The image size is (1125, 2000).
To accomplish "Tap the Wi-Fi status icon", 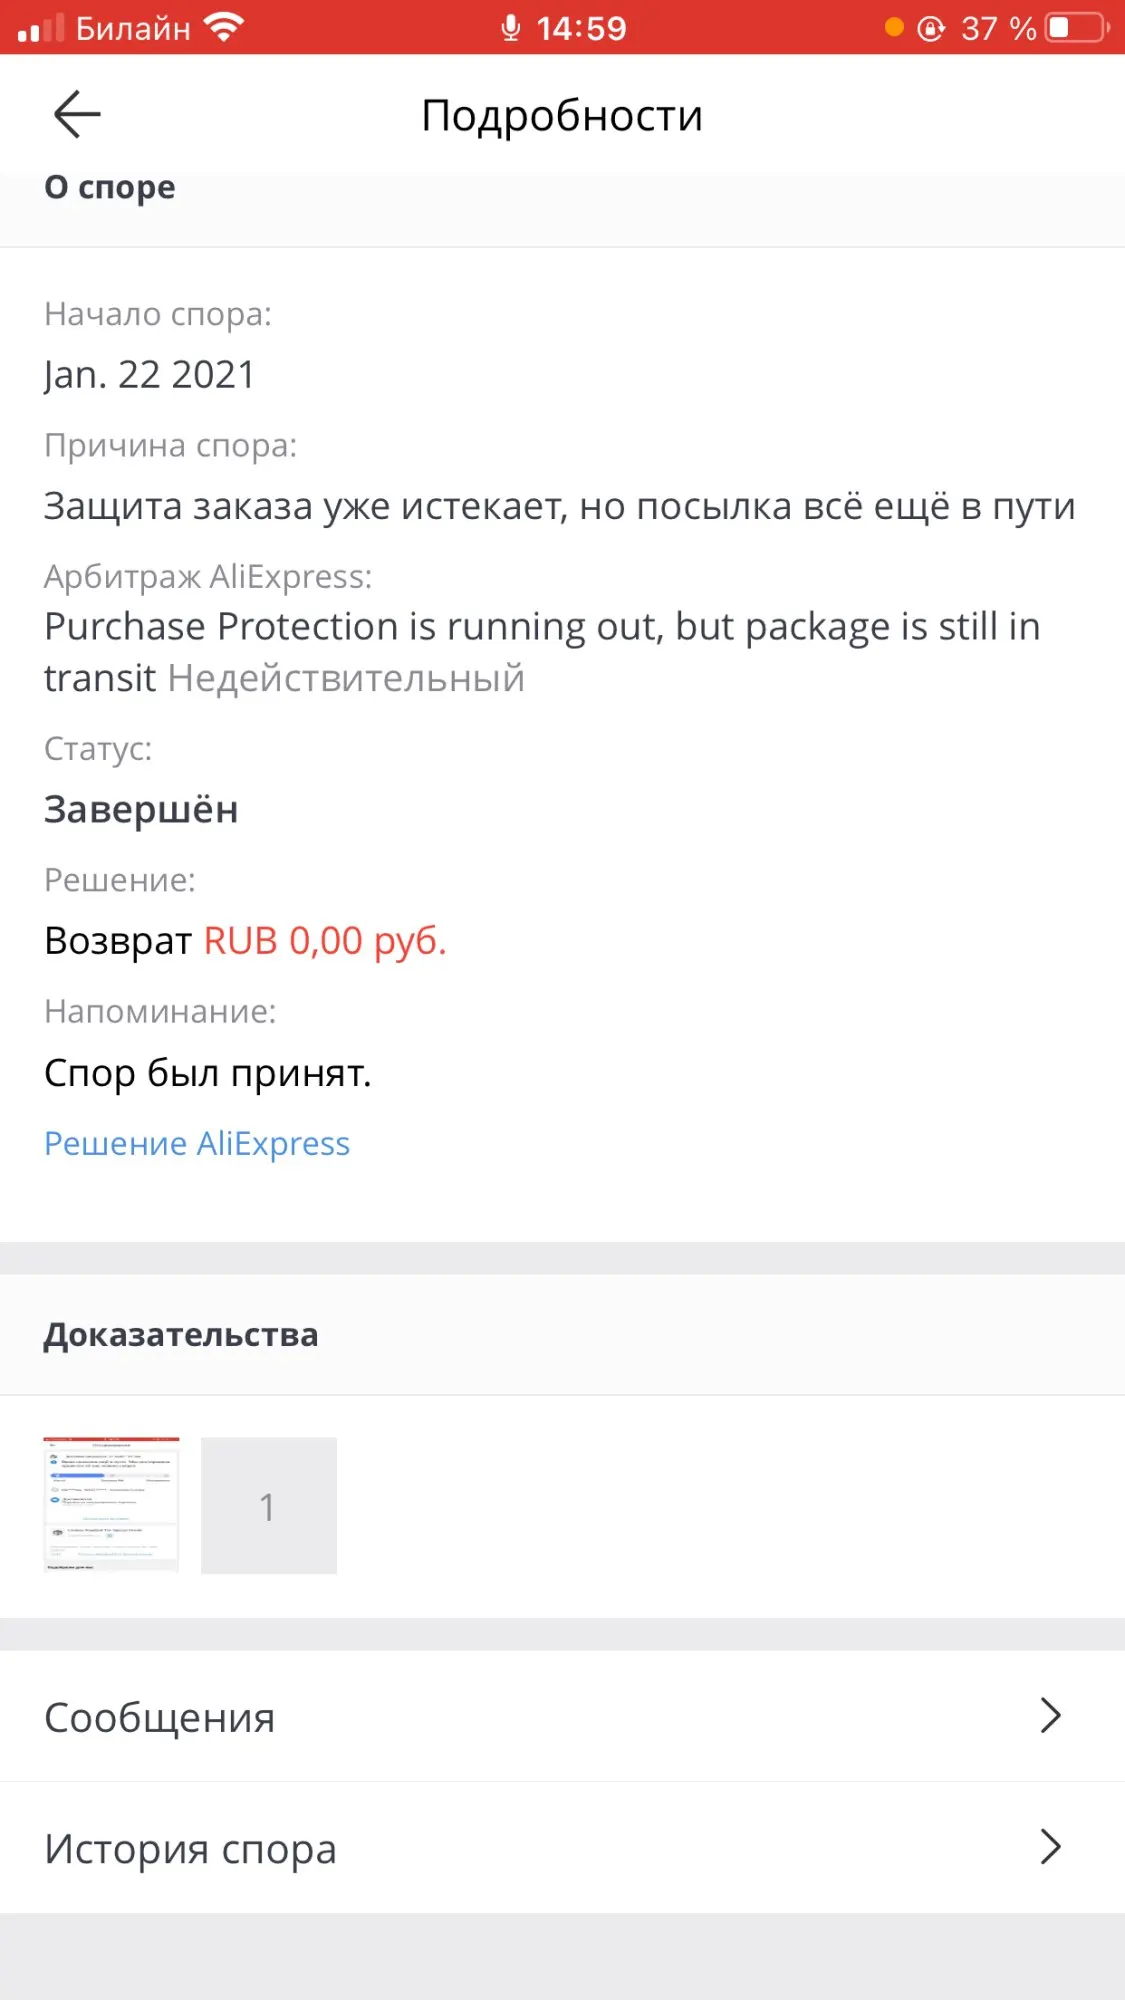I will [x=224, y=27].
